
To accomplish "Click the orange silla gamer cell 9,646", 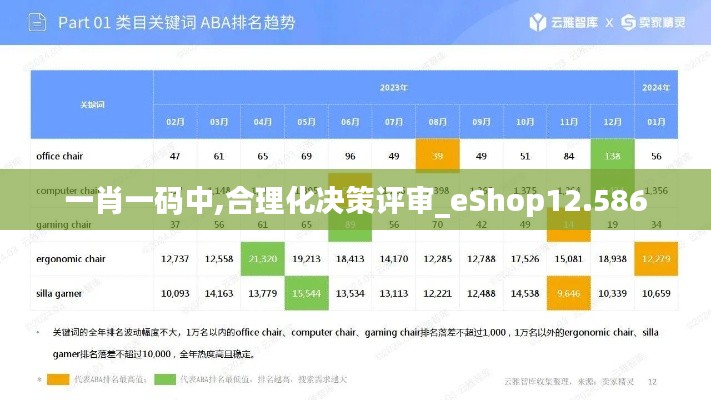I will click(569, 293).
